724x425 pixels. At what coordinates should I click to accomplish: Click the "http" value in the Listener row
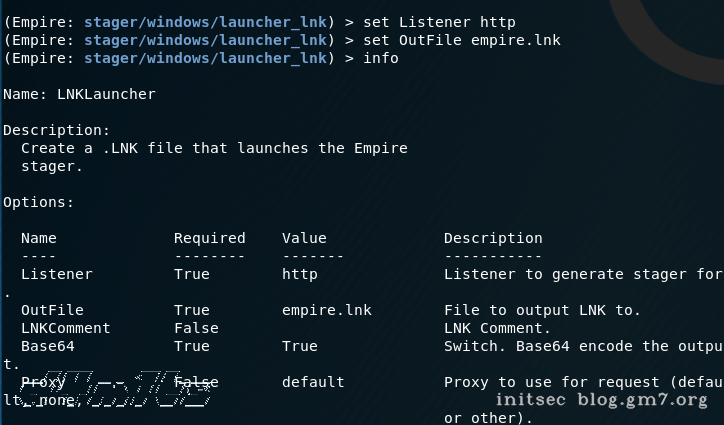click(x=299, y=274)
